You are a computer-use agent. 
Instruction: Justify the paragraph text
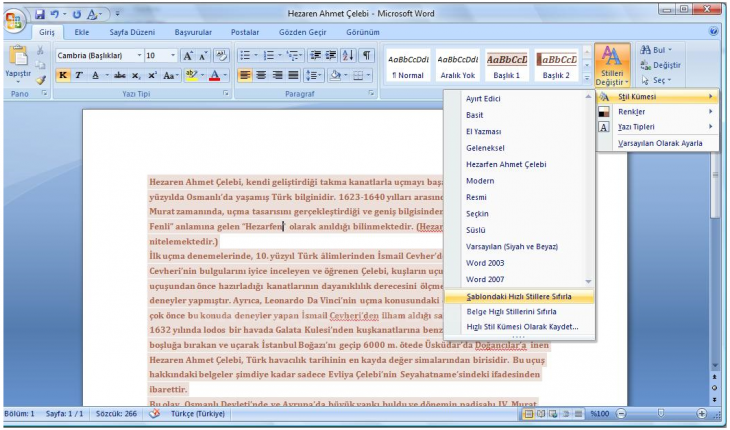point(293,75)
